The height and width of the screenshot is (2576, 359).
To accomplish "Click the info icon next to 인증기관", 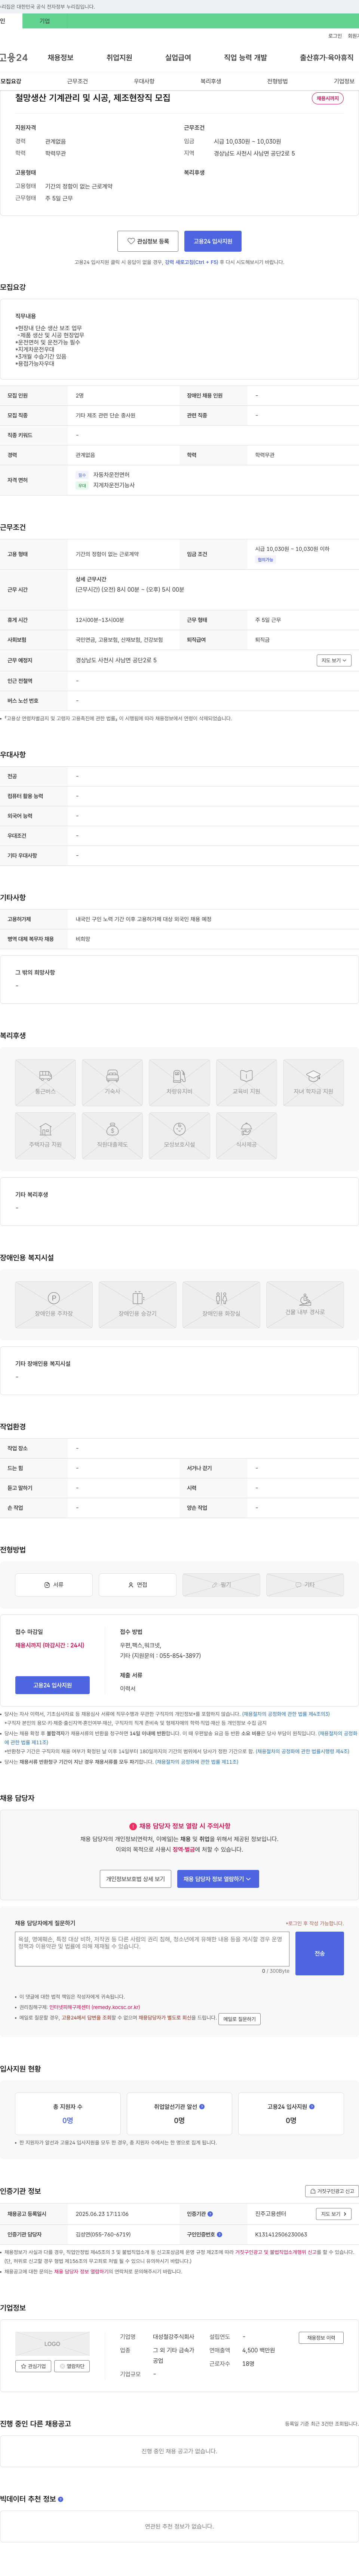I will point(210,2214).
